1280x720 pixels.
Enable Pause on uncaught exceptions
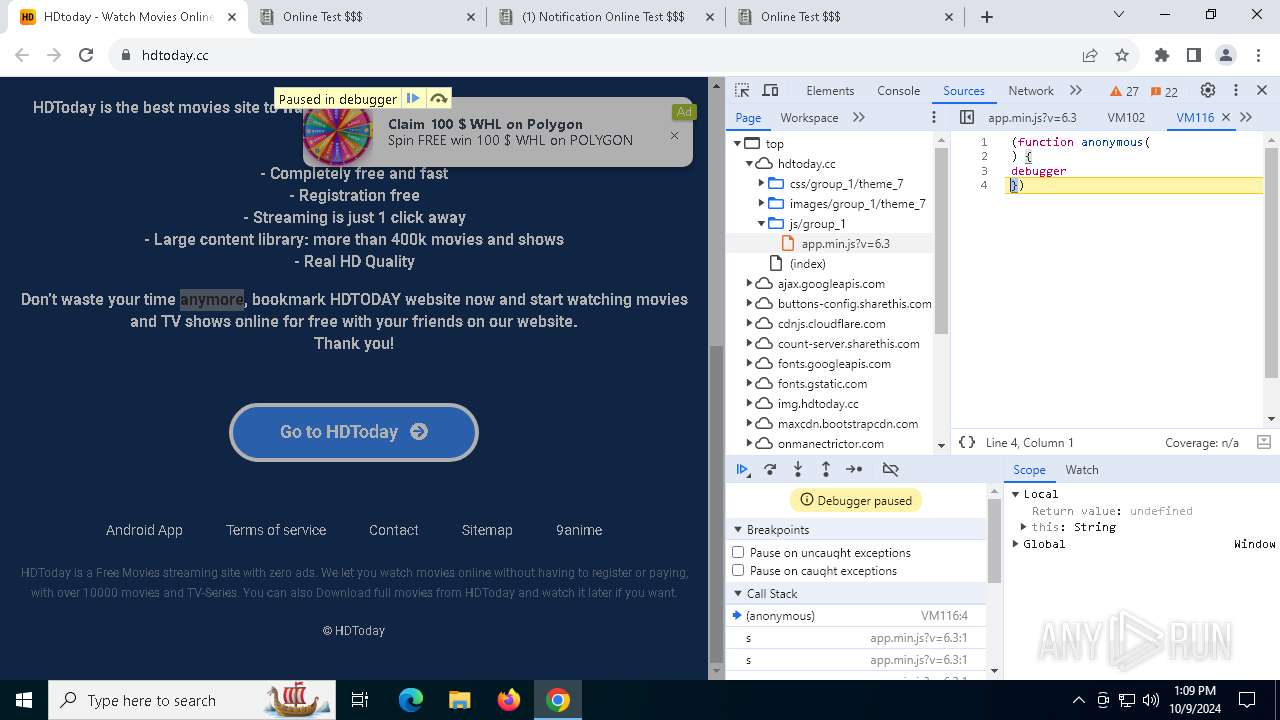pyautogui.click(x=738, y=552)
